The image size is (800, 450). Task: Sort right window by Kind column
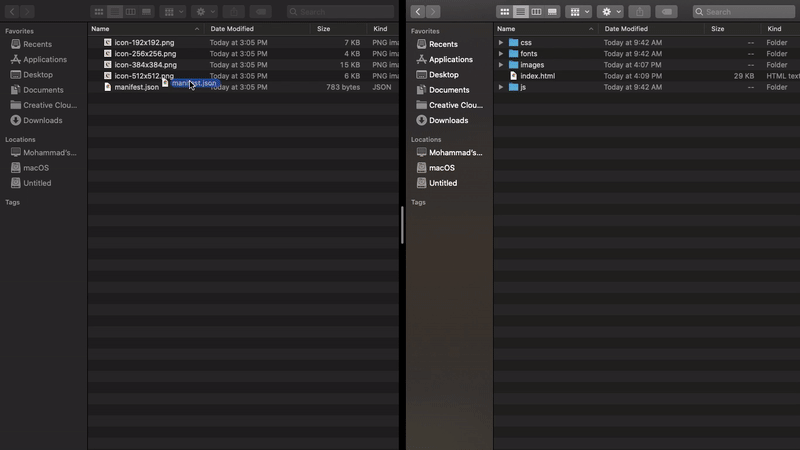point(780,29)
